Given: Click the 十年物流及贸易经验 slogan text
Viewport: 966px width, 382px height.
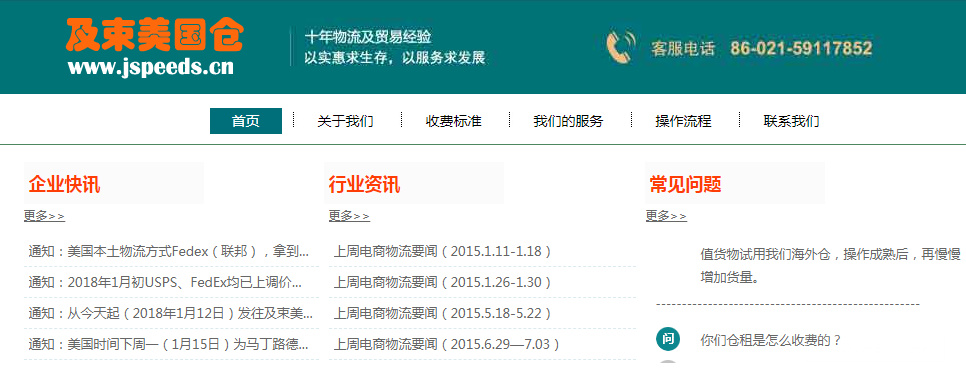Looking at the screenshot, I should 368,37.
